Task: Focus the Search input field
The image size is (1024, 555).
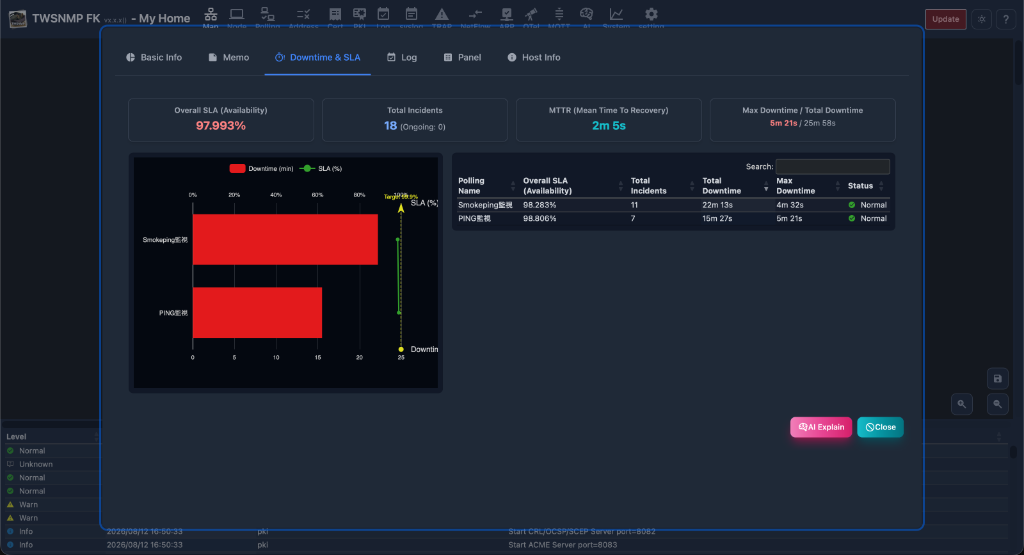Action: 832,166
